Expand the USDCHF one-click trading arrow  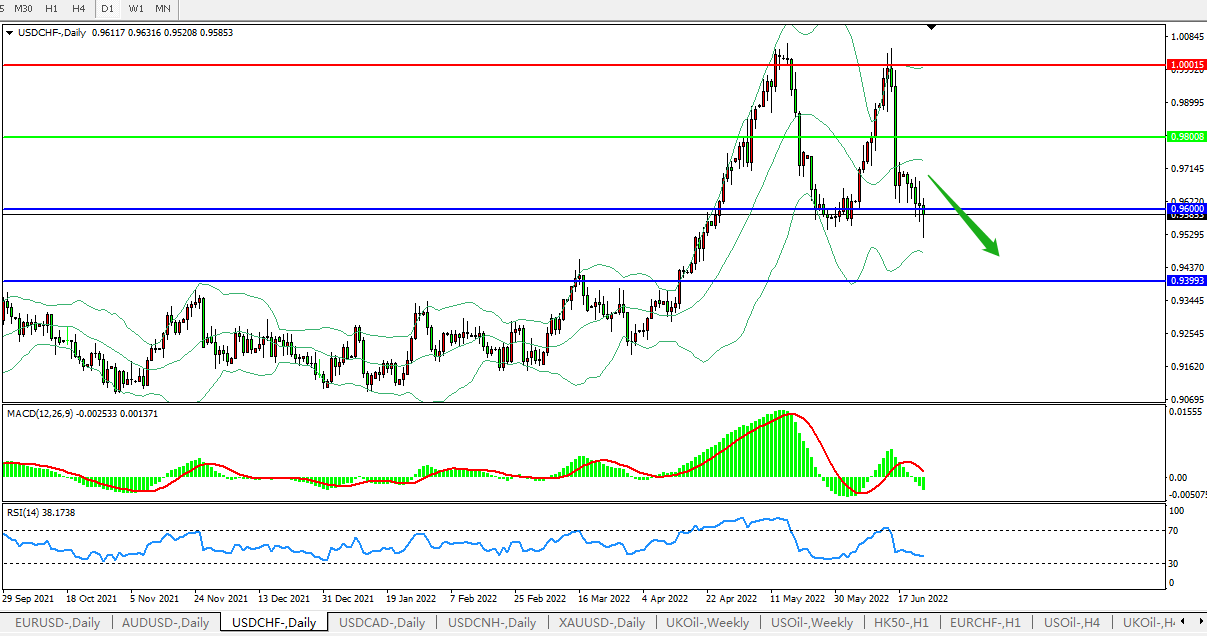tap(10, 32)
